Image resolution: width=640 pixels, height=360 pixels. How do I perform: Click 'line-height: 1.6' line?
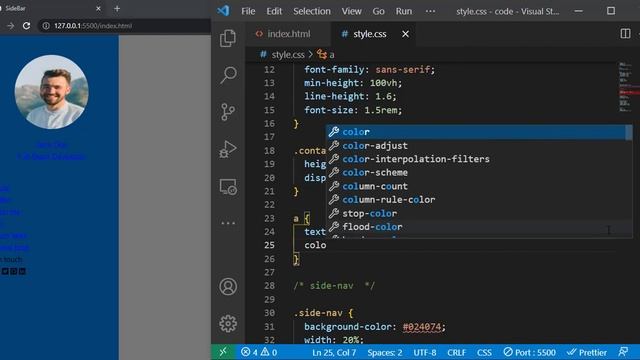pyautogui.click(x=350, y=97)
